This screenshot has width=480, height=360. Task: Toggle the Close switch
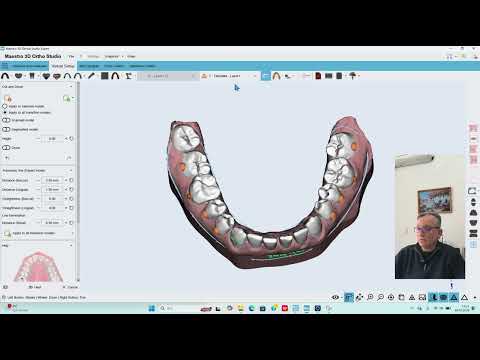(x=6, y=147)
